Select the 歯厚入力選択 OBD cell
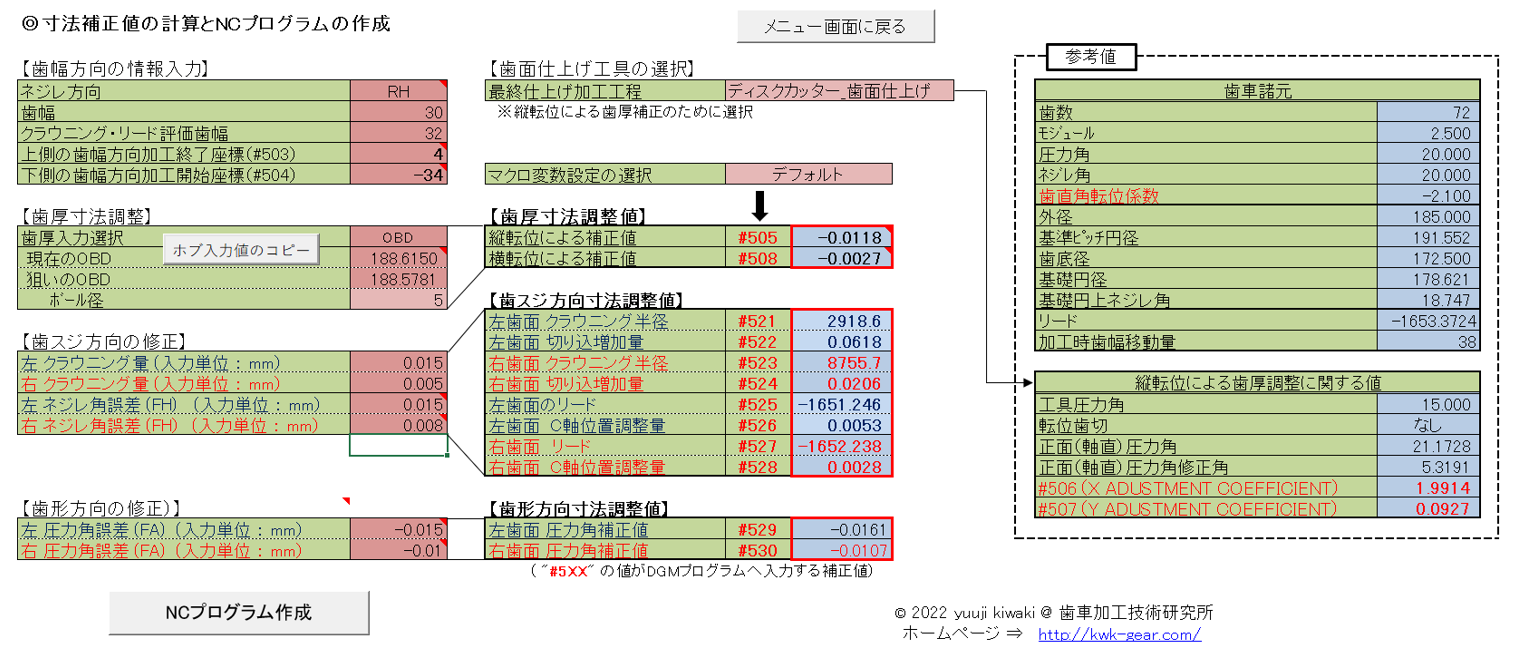 (x=398, y=238)
